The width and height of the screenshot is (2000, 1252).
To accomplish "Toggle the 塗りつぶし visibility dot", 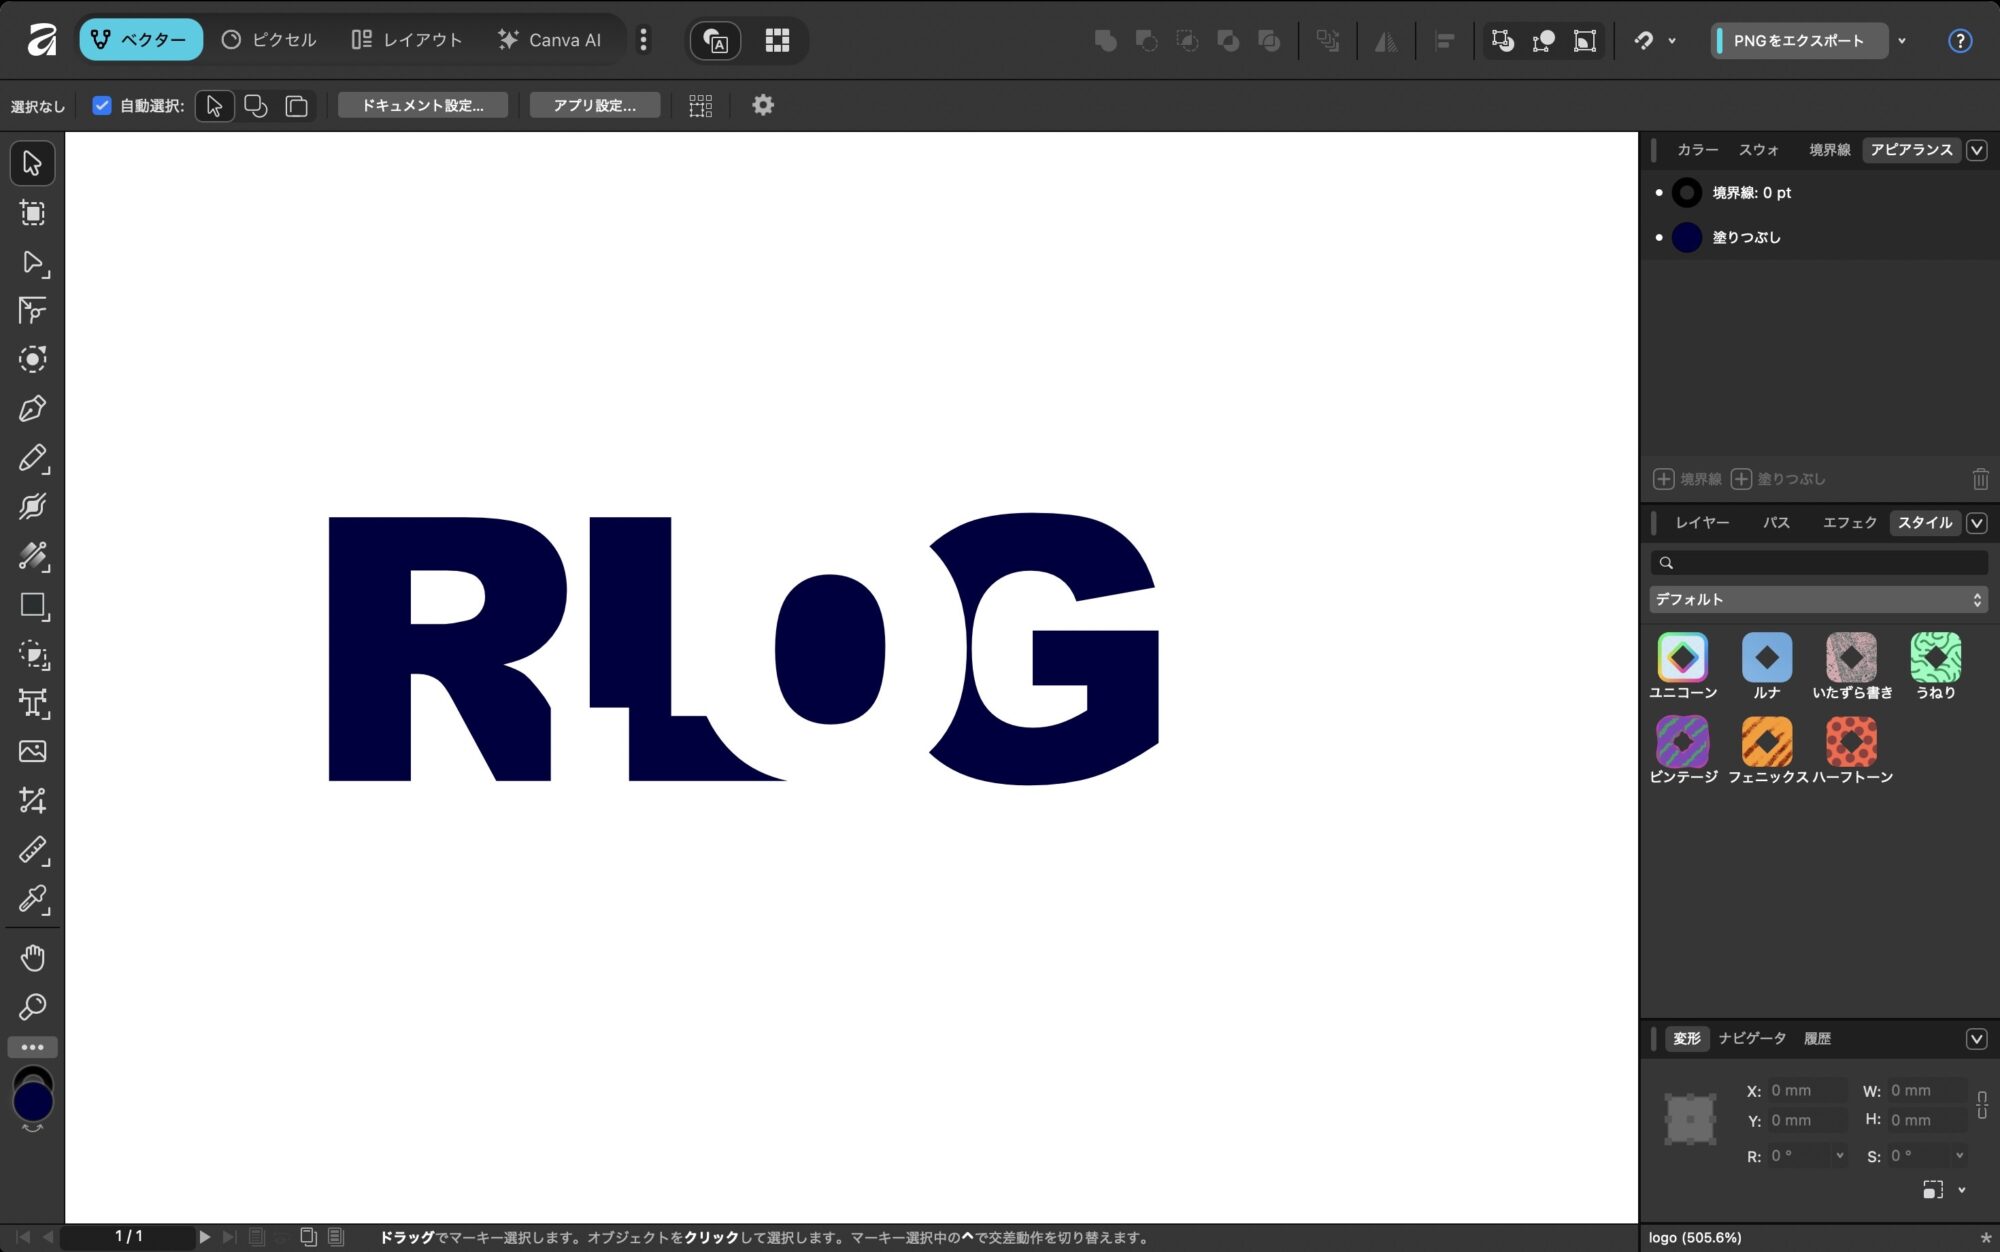I will click(x=1659, y=237).
